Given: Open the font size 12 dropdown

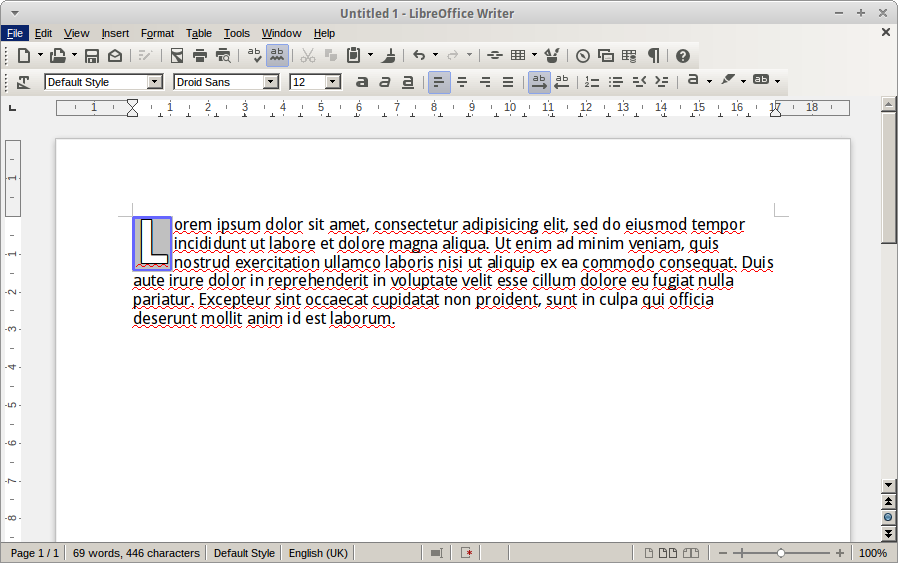Looking at the screenshot, I should coord(333,82).
